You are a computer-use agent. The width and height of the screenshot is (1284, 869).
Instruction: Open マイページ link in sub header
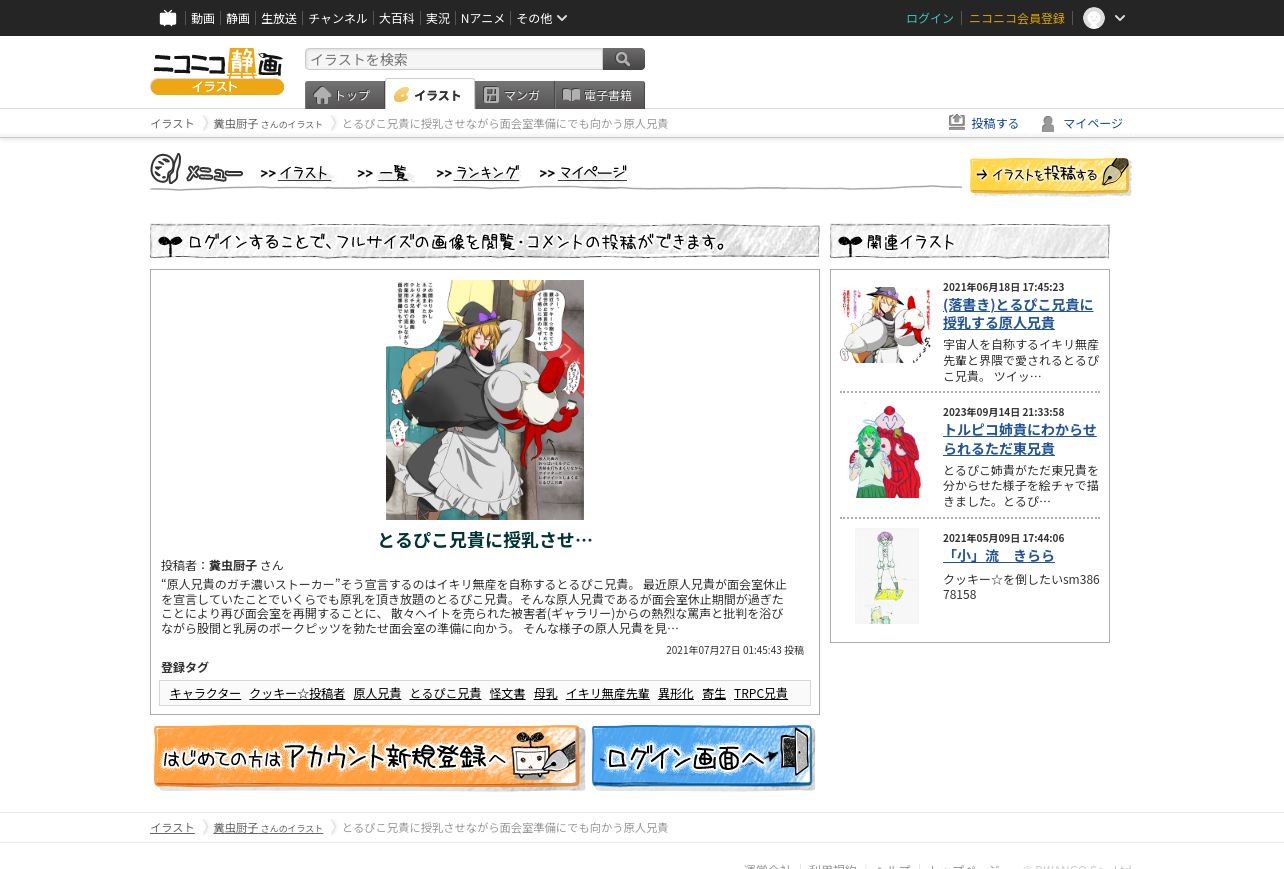click(x=1093, y=123)
